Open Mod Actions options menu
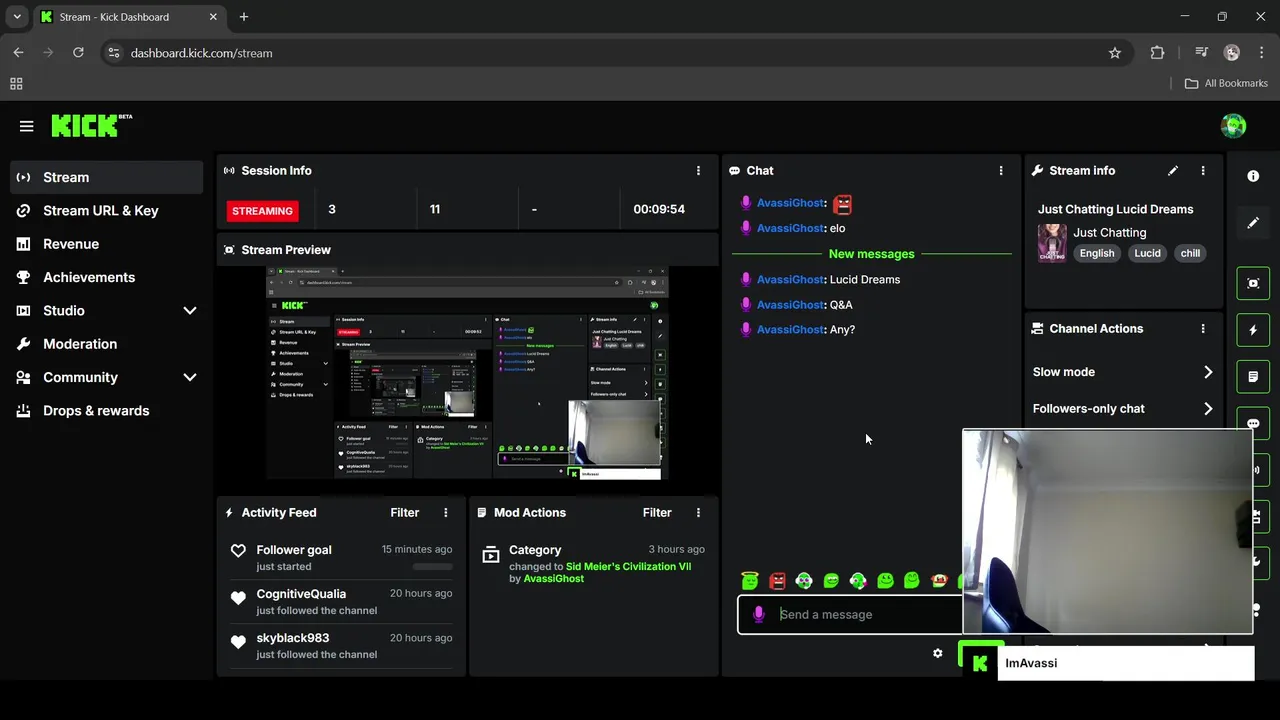The image size is (1280, 720). (x=698, y=513)
